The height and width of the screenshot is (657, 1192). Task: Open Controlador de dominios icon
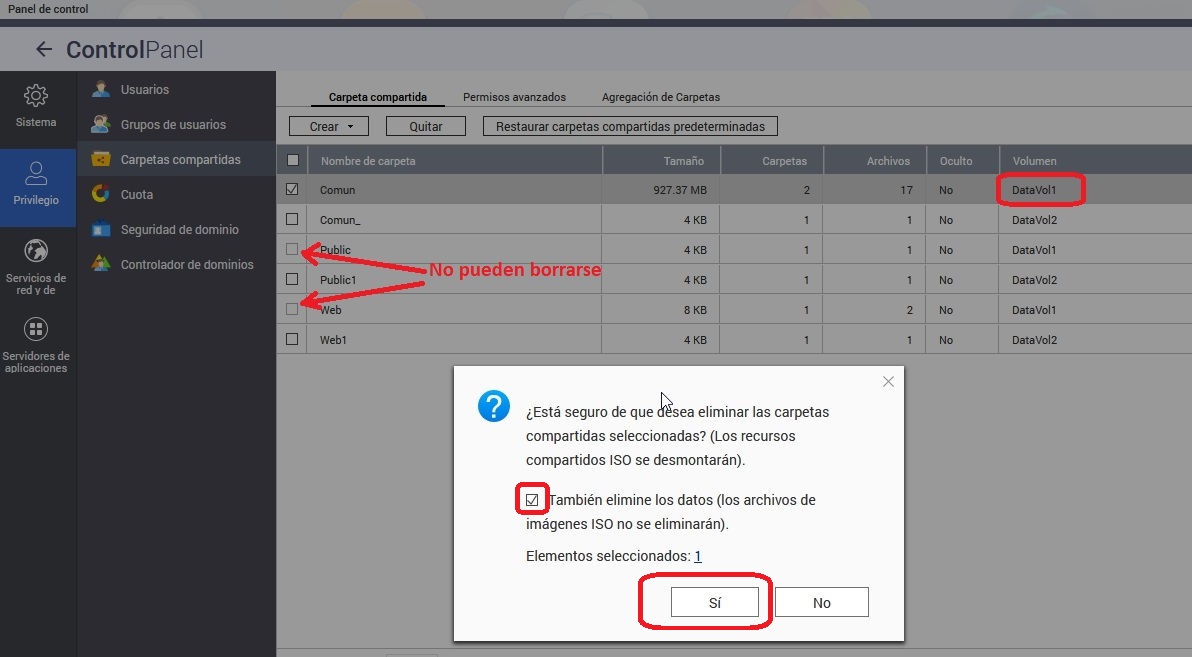[x=101, y=265]
